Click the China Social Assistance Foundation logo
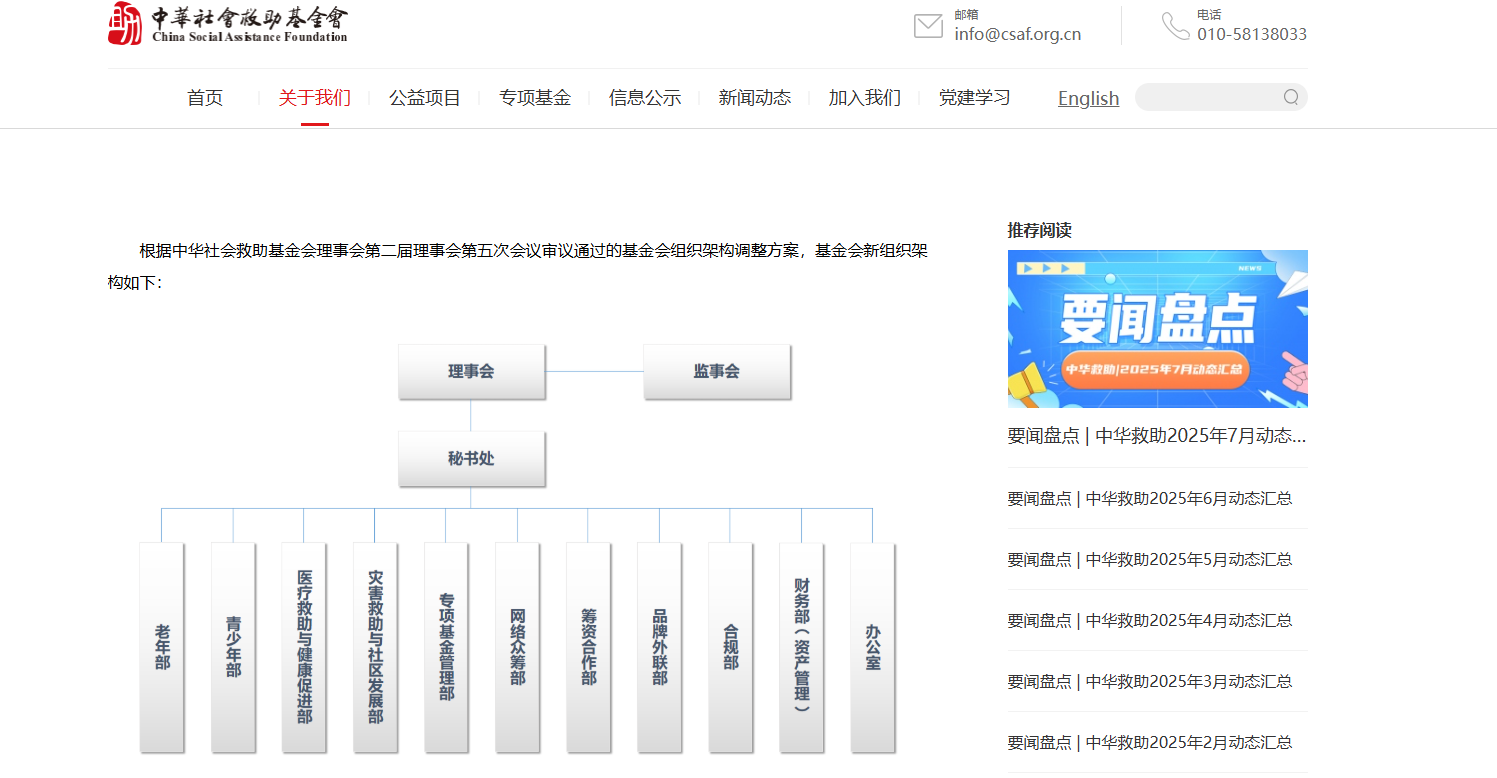The height and width of the screenshot is (778, 1497). pos(228,24)
